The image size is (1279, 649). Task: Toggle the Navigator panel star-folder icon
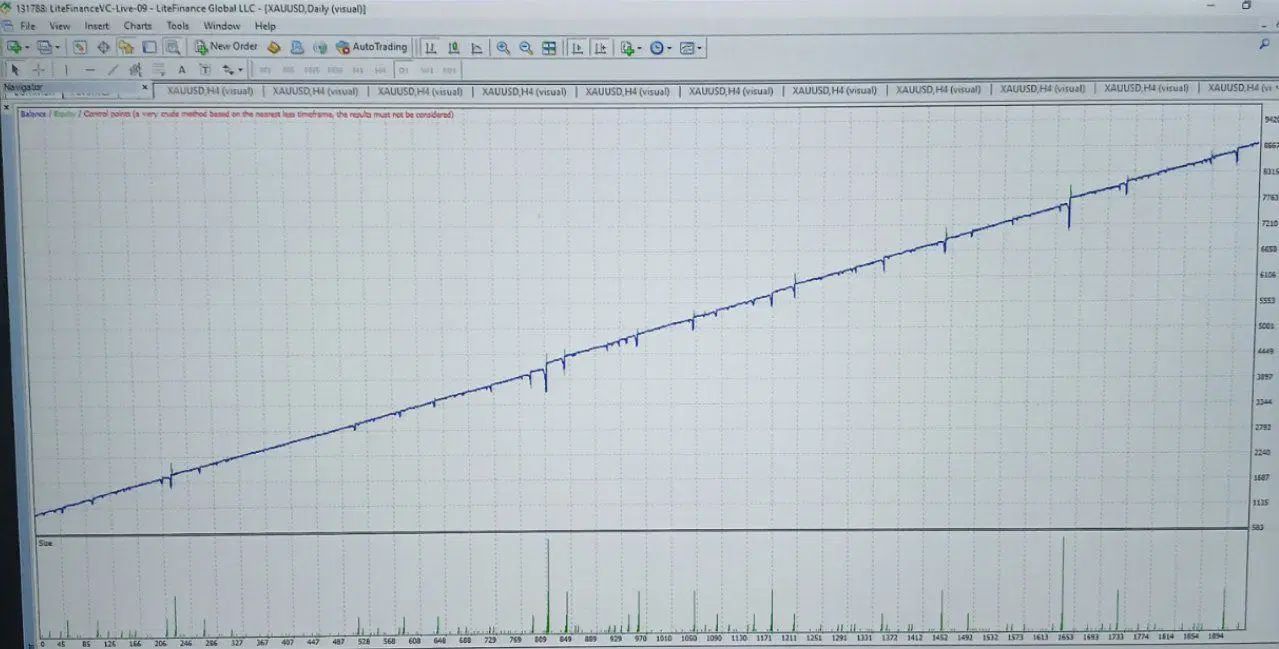[126, 47]
